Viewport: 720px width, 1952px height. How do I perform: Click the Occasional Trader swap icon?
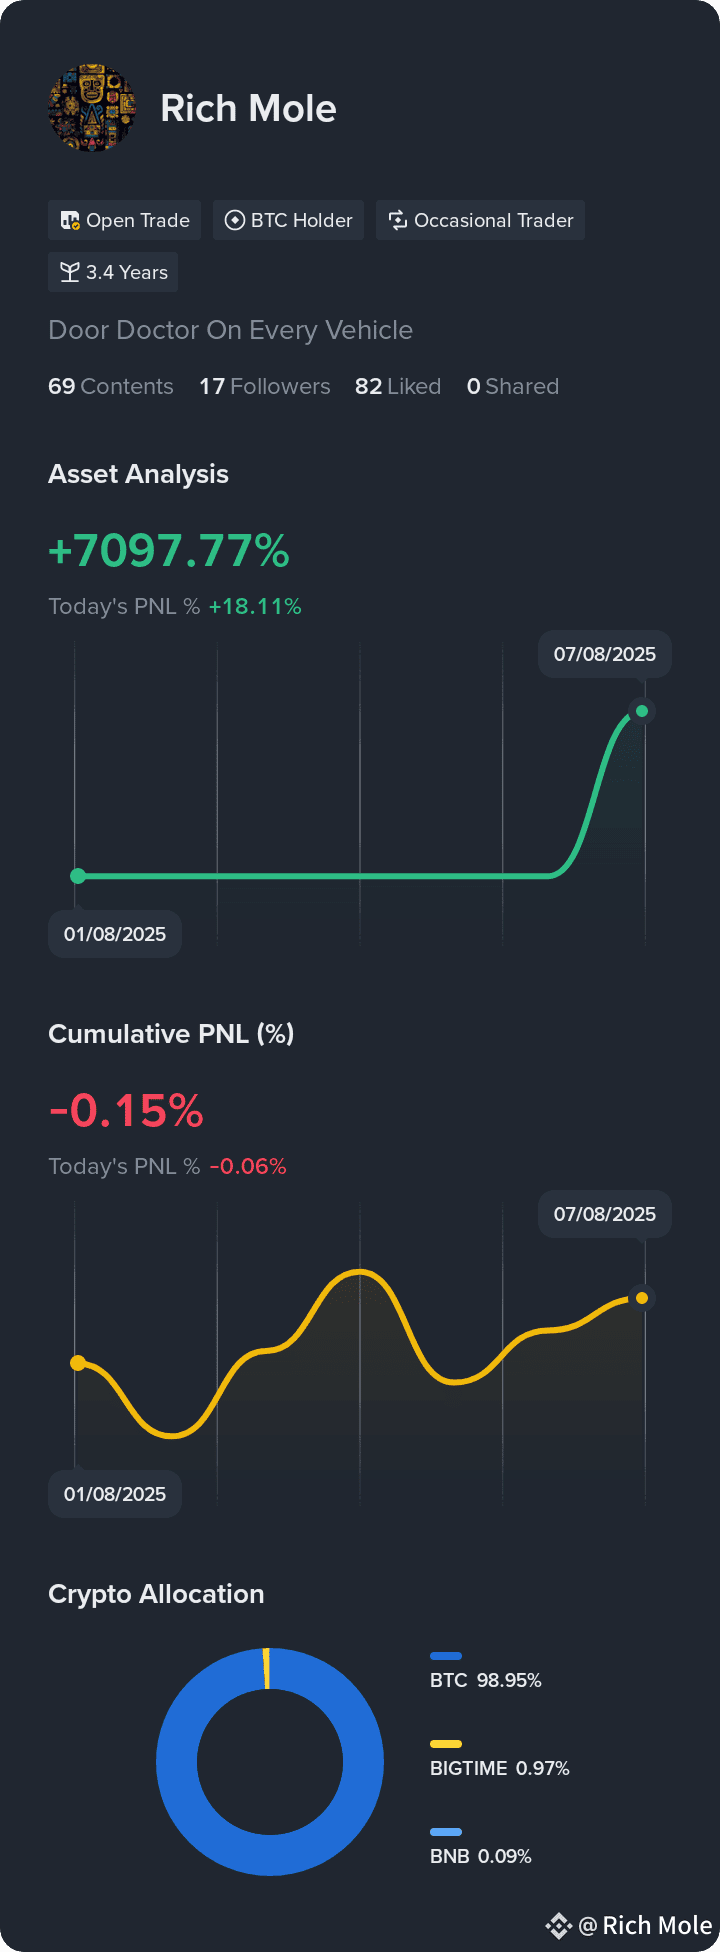398,220
